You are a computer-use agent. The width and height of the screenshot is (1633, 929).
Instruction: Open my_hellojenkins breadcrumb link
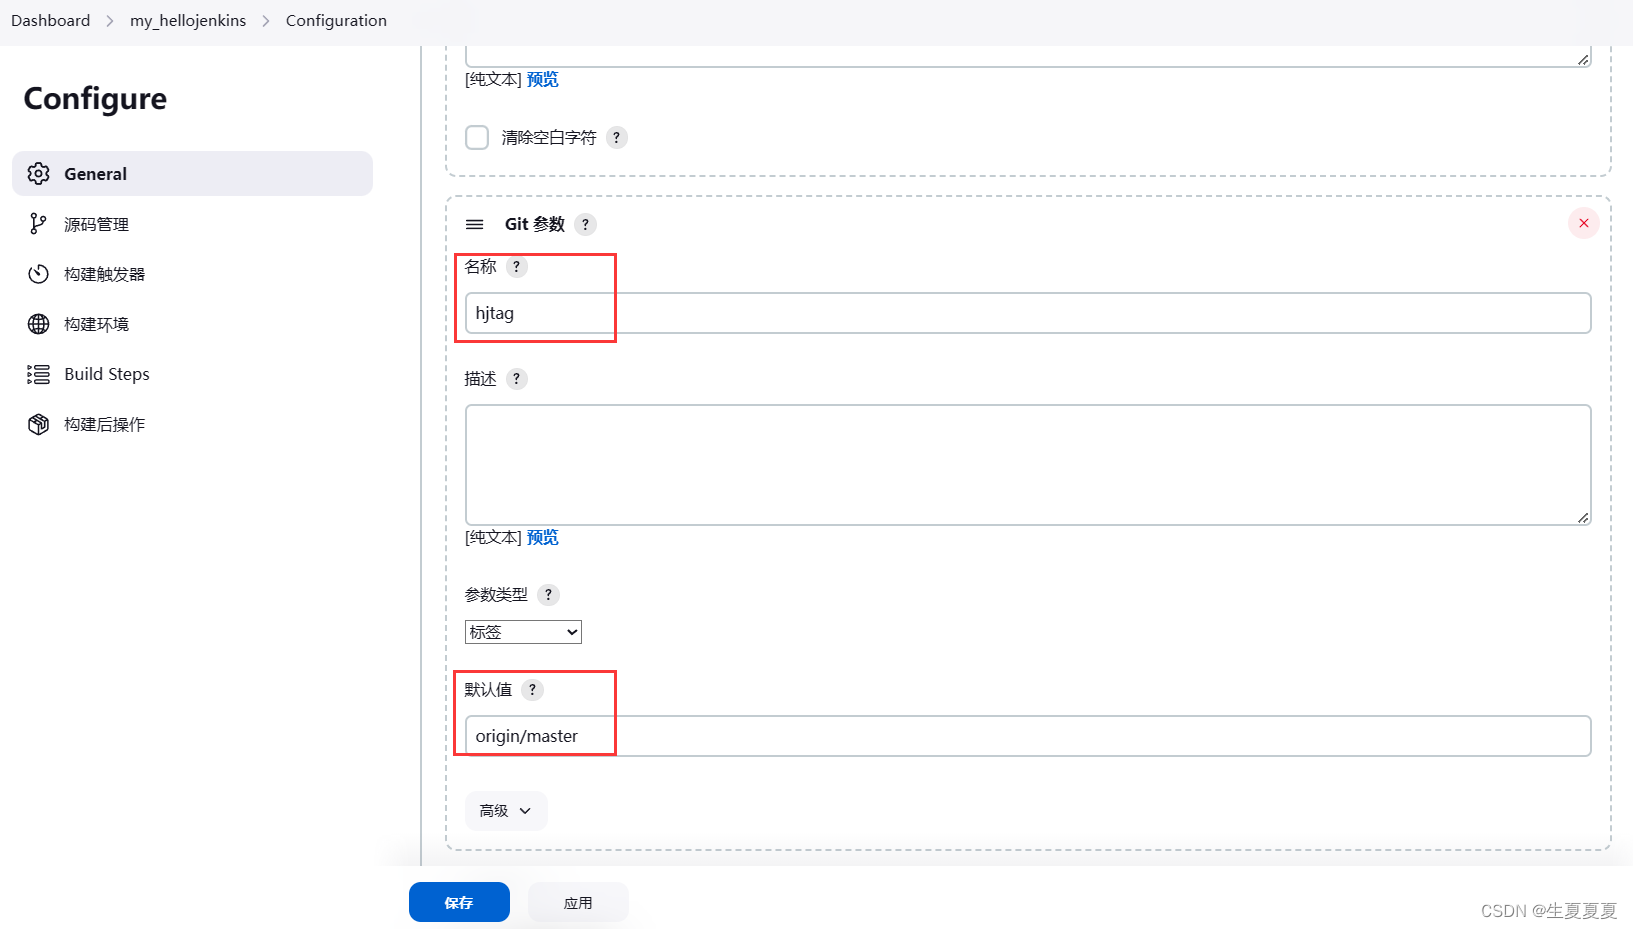click(x=188, y=21)
